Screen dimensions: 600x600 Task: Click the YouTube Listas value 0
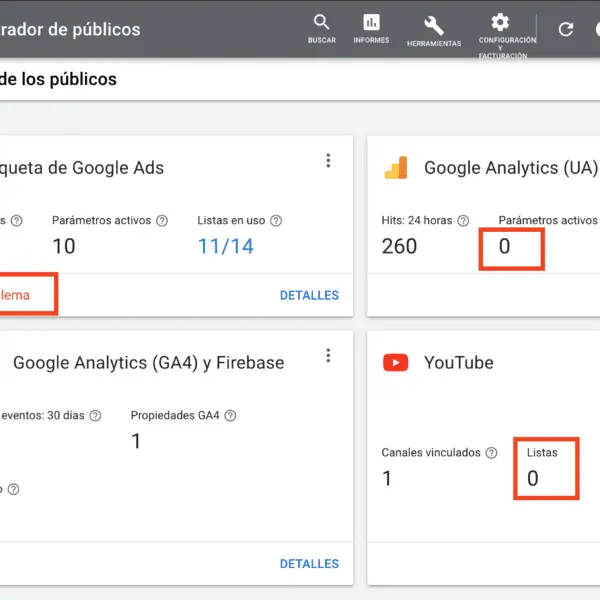[x=533, y=478]
